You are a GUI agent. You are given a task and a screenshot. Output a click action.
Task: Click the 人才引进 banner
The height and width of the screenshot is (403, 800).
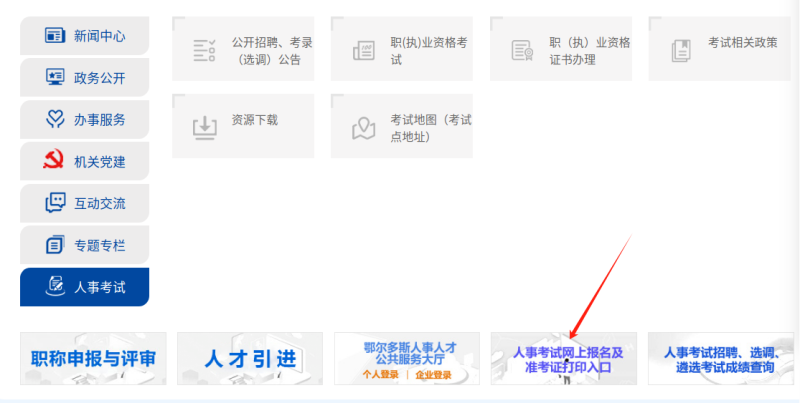pyautogui.click(x=250, y=359)
